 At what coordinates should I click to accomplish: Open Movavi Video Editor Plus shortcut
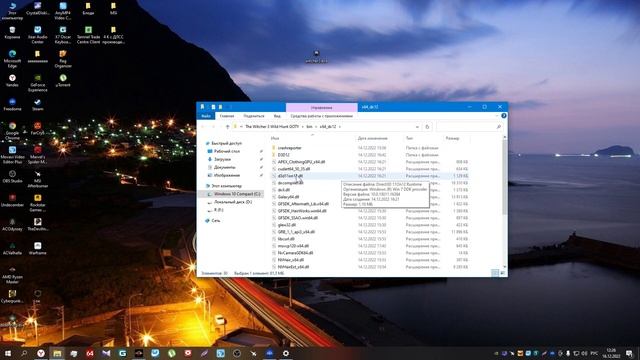coord(12,155)
